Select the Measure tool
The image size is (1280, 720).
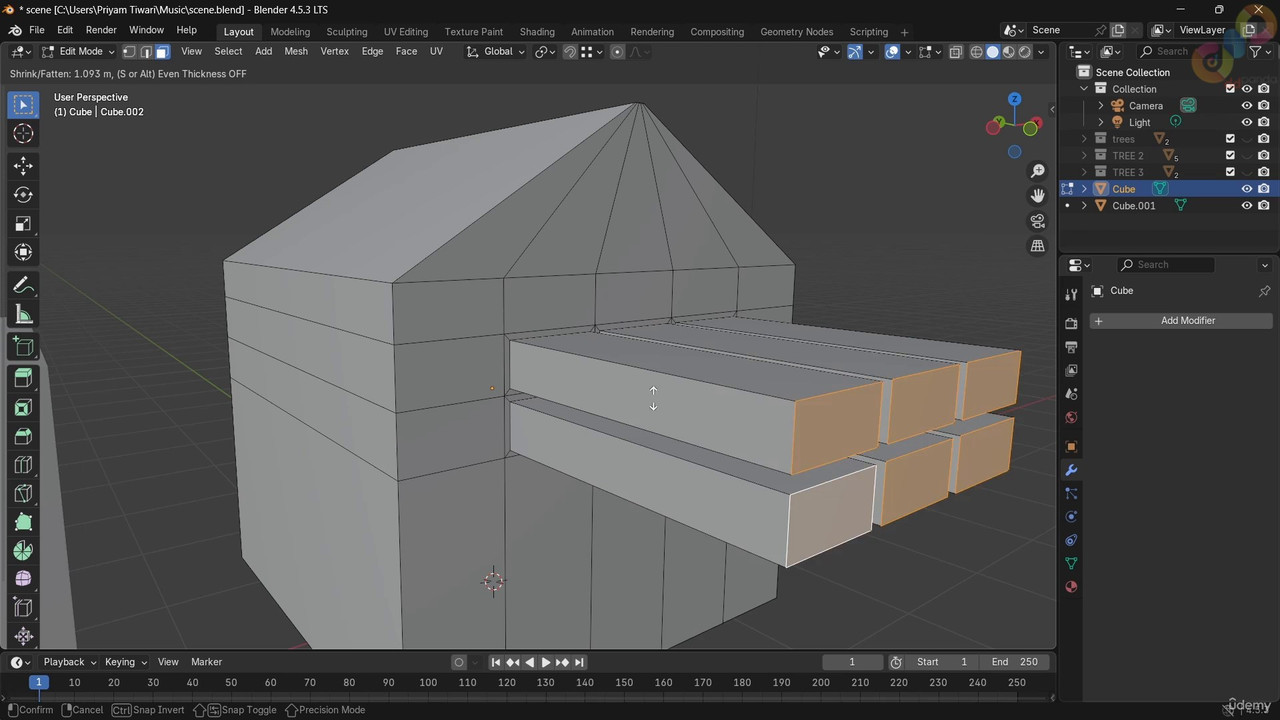23,315
